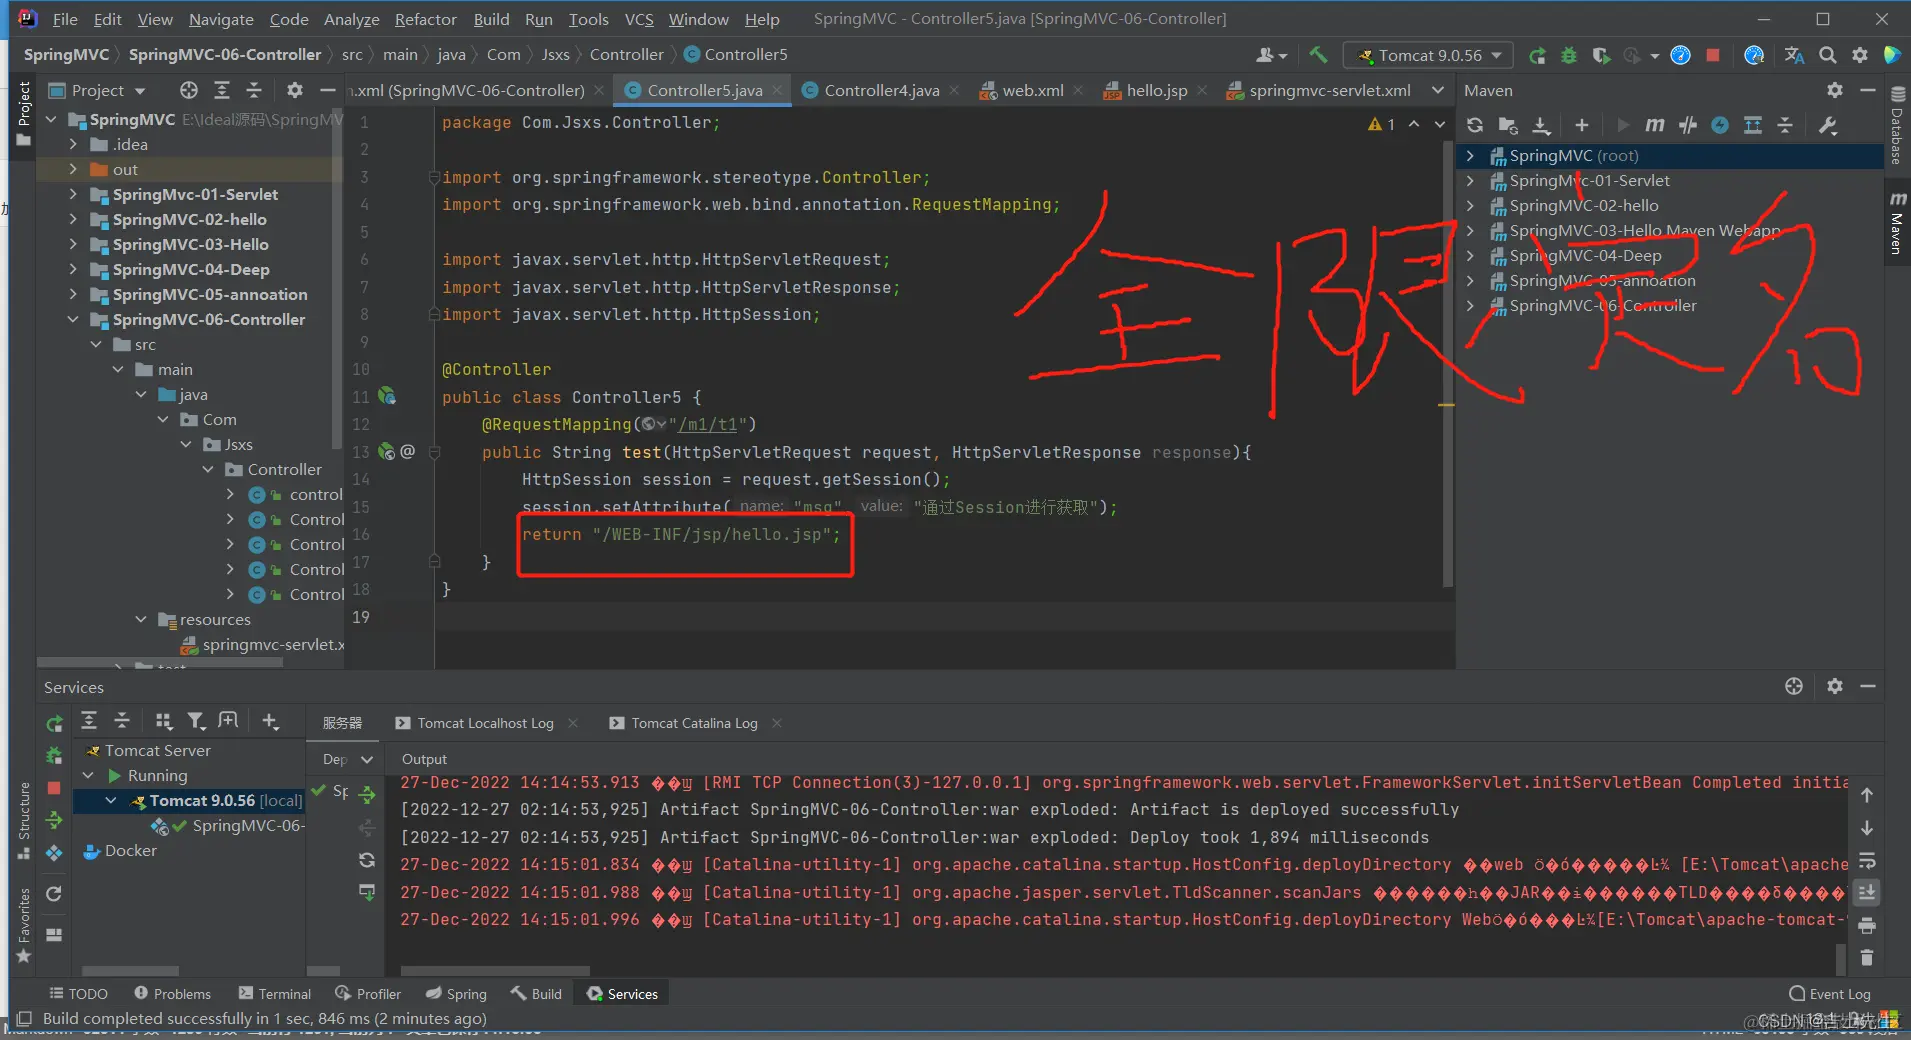The width and height of the screenshot is (1911, 1040).
Task: Collapse all nodes in Project panel
Action: pos(254,90)
